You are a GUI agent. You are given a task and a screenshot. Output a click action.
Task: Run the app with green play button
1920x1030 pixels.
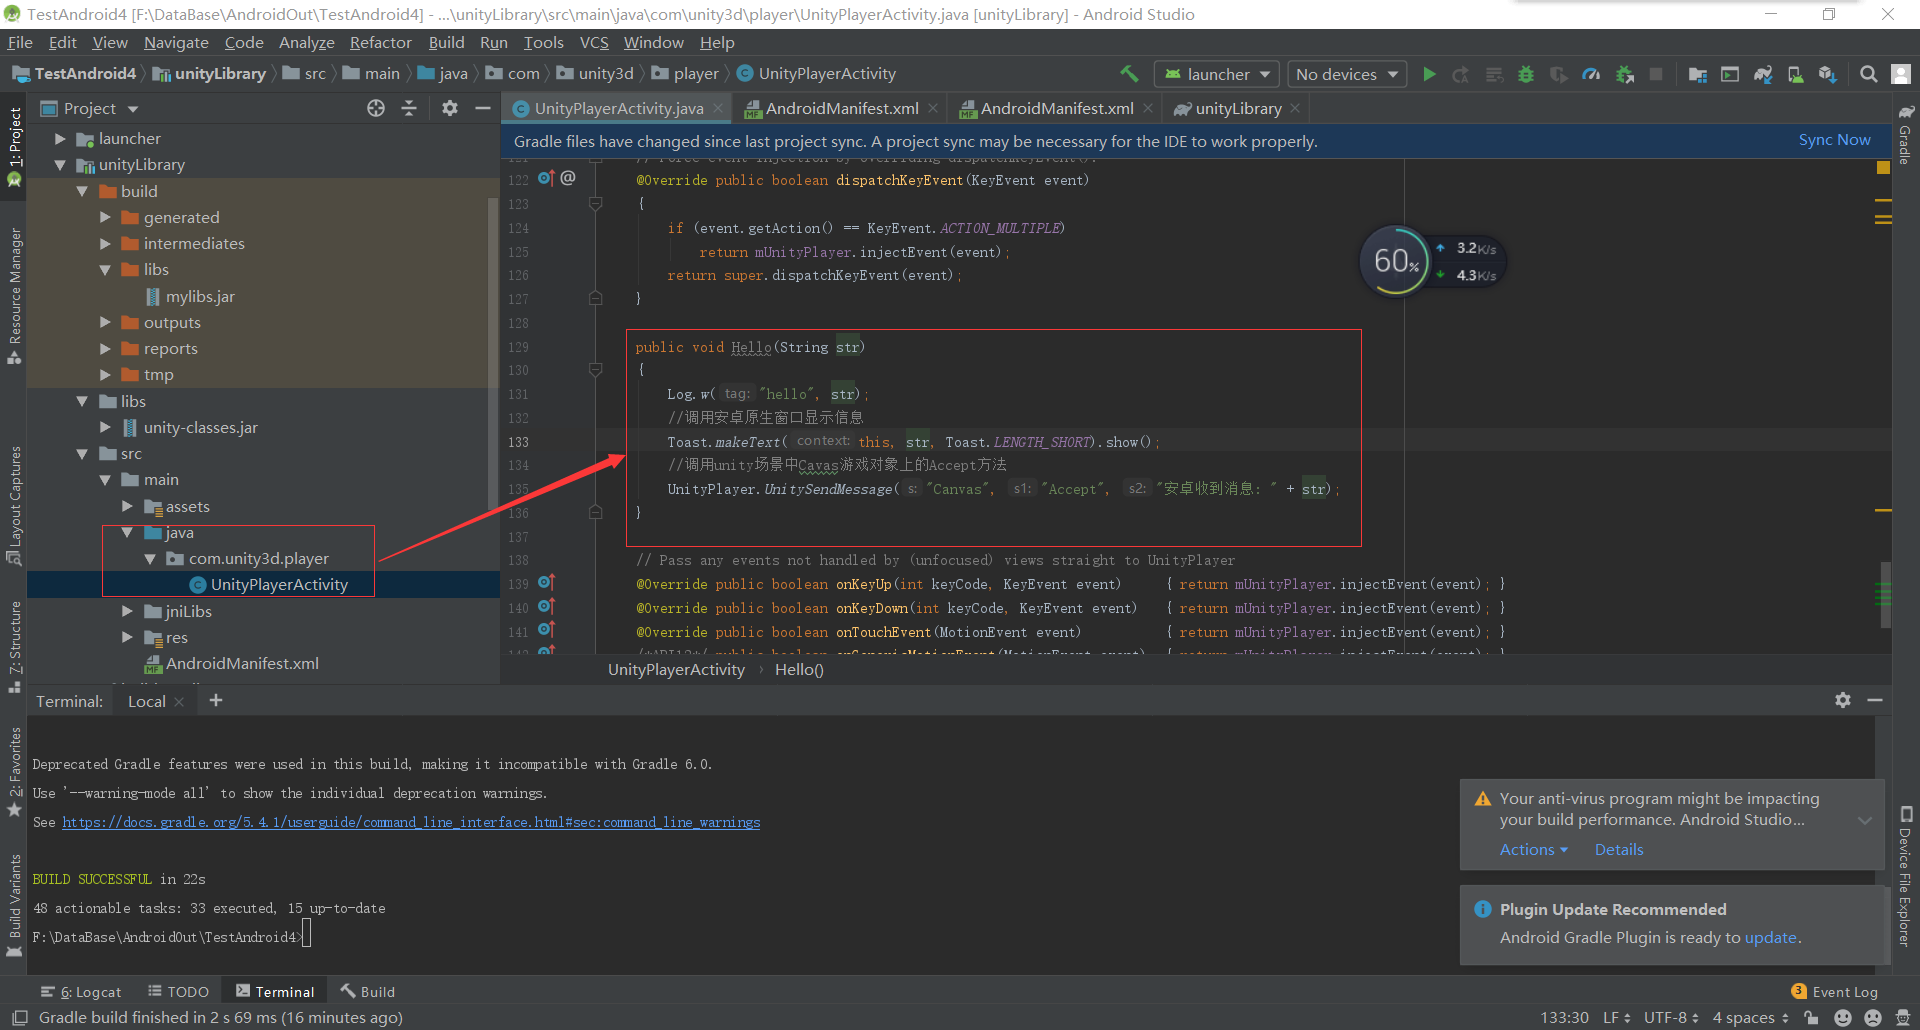pos(1429,74)
